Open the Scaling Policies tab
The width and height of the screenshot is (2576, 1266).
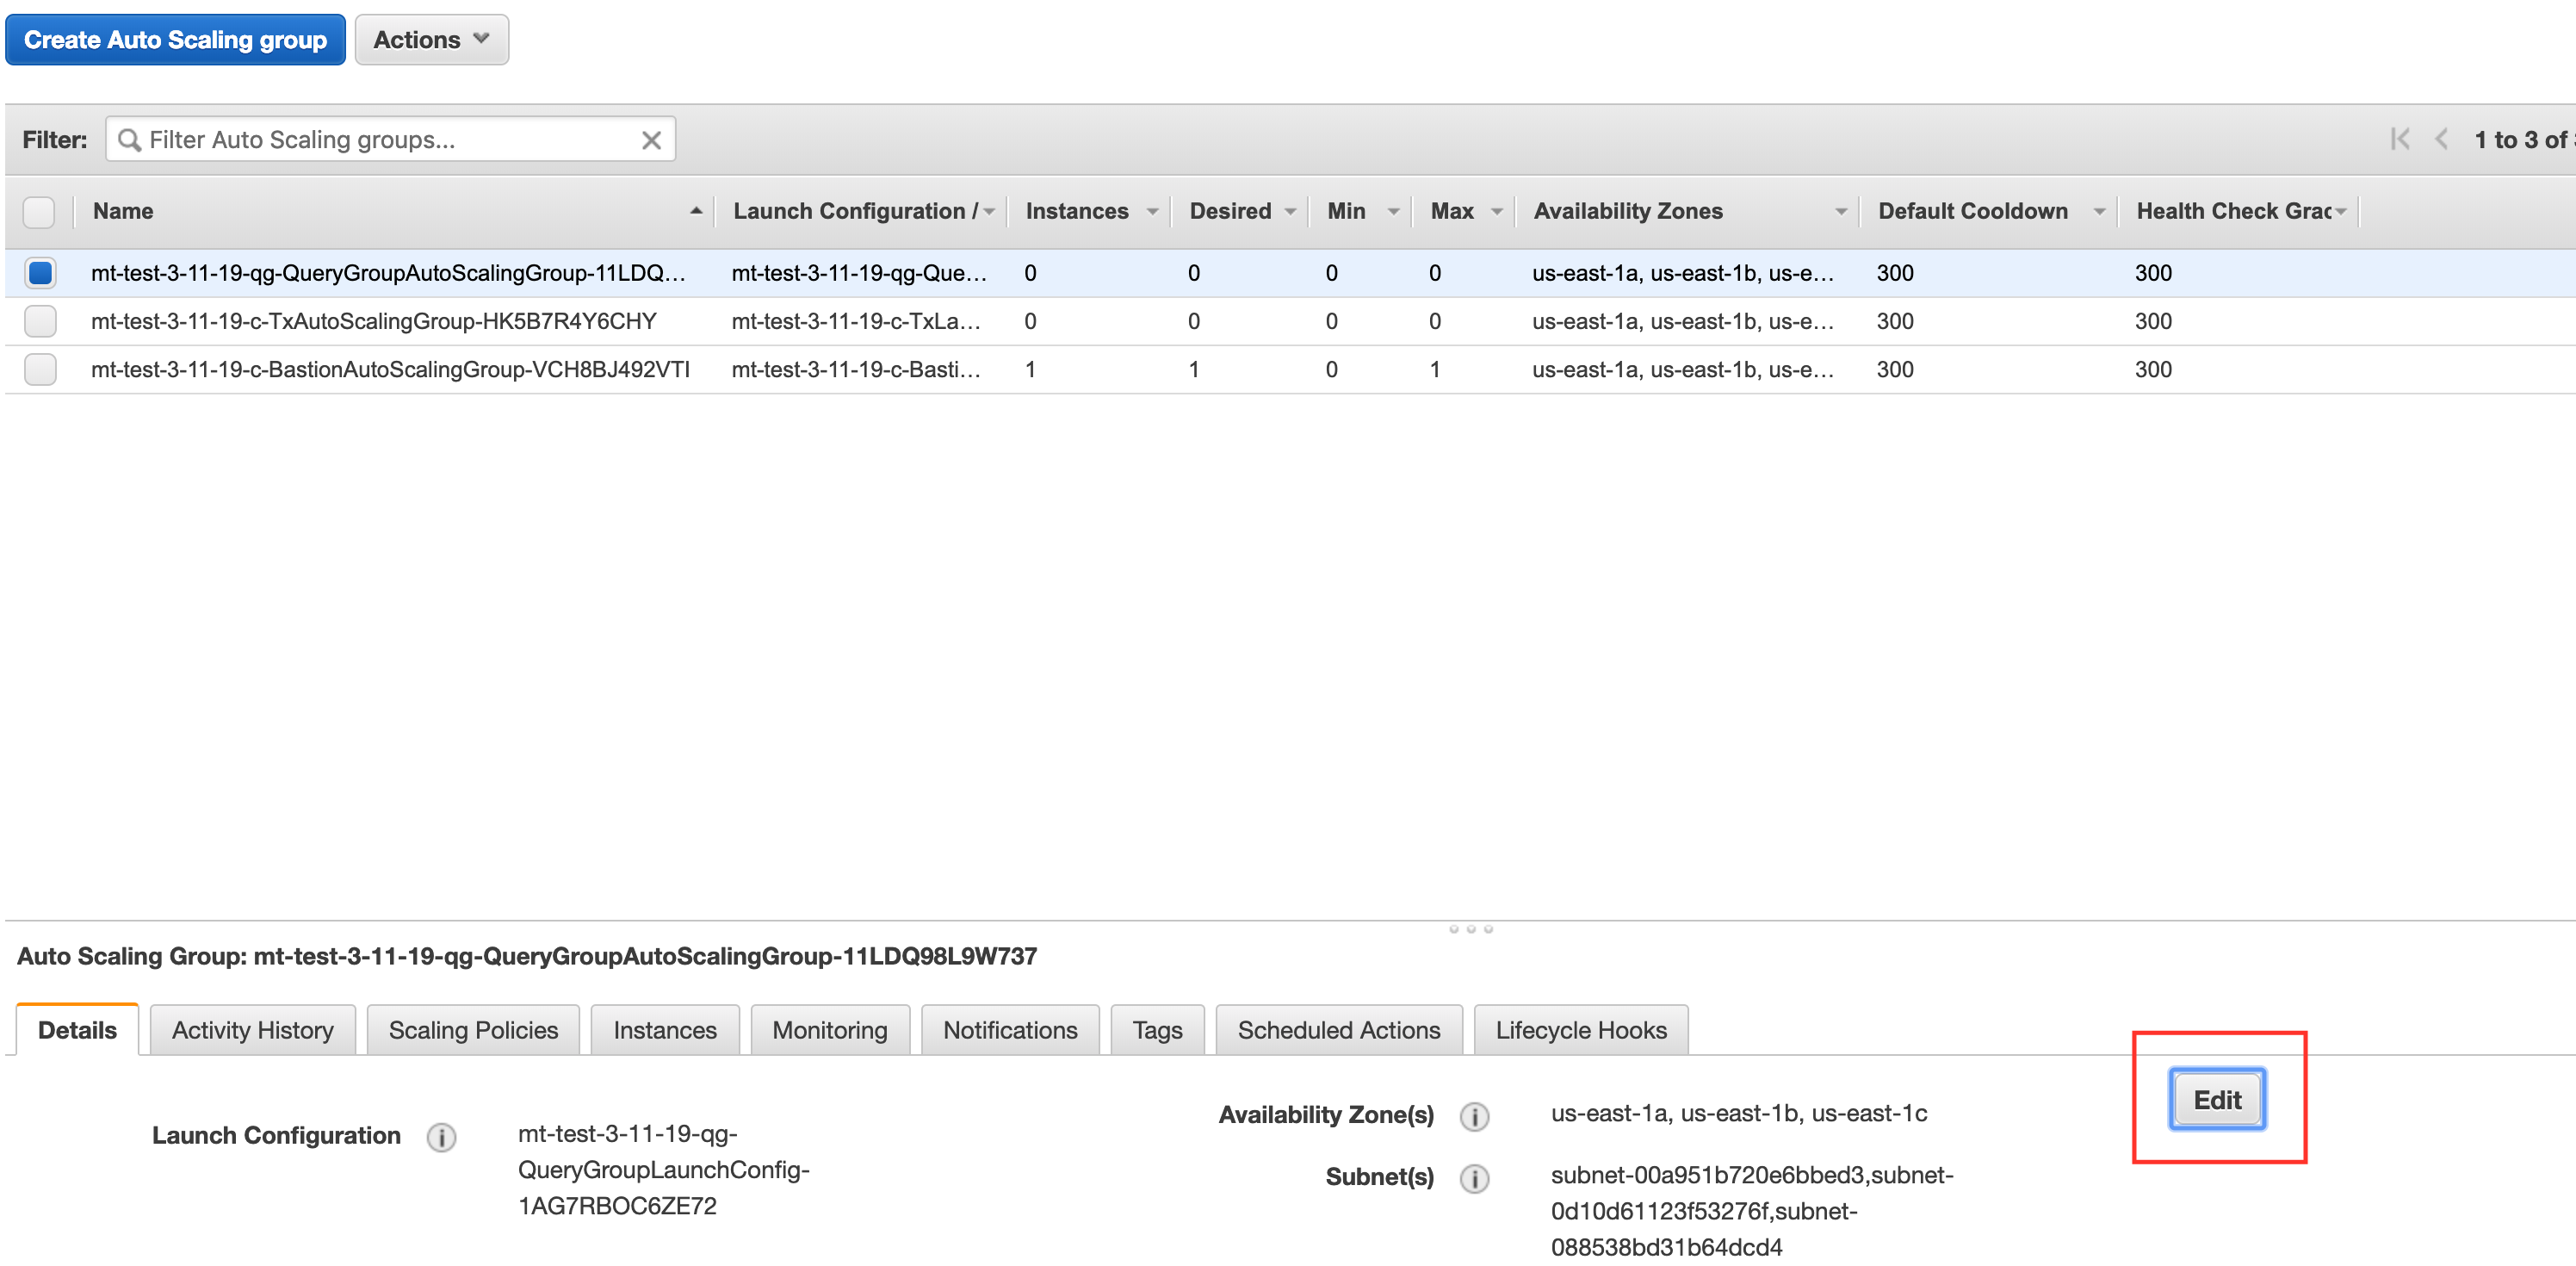473,1030
